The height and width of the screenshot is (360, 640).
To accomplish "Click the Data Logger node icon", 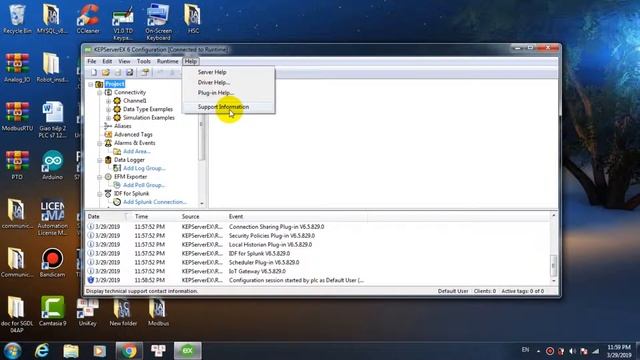I will [x=108, y=160].
